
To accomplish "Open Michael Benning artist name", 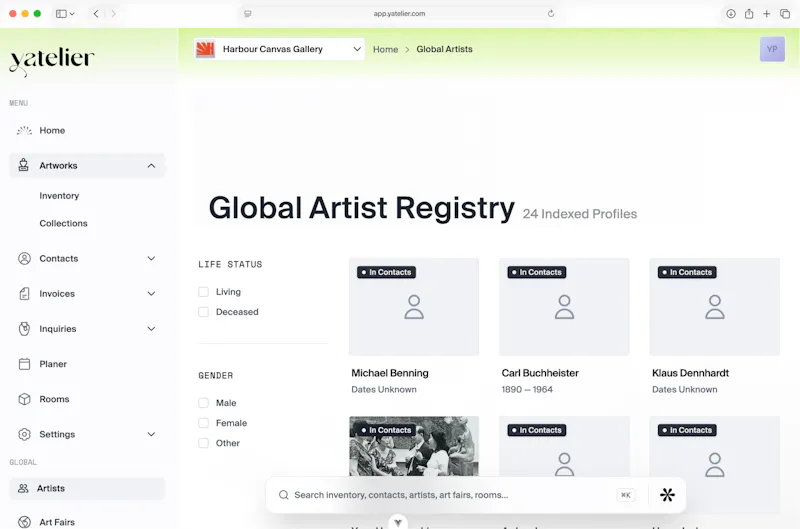I will 390,373.
